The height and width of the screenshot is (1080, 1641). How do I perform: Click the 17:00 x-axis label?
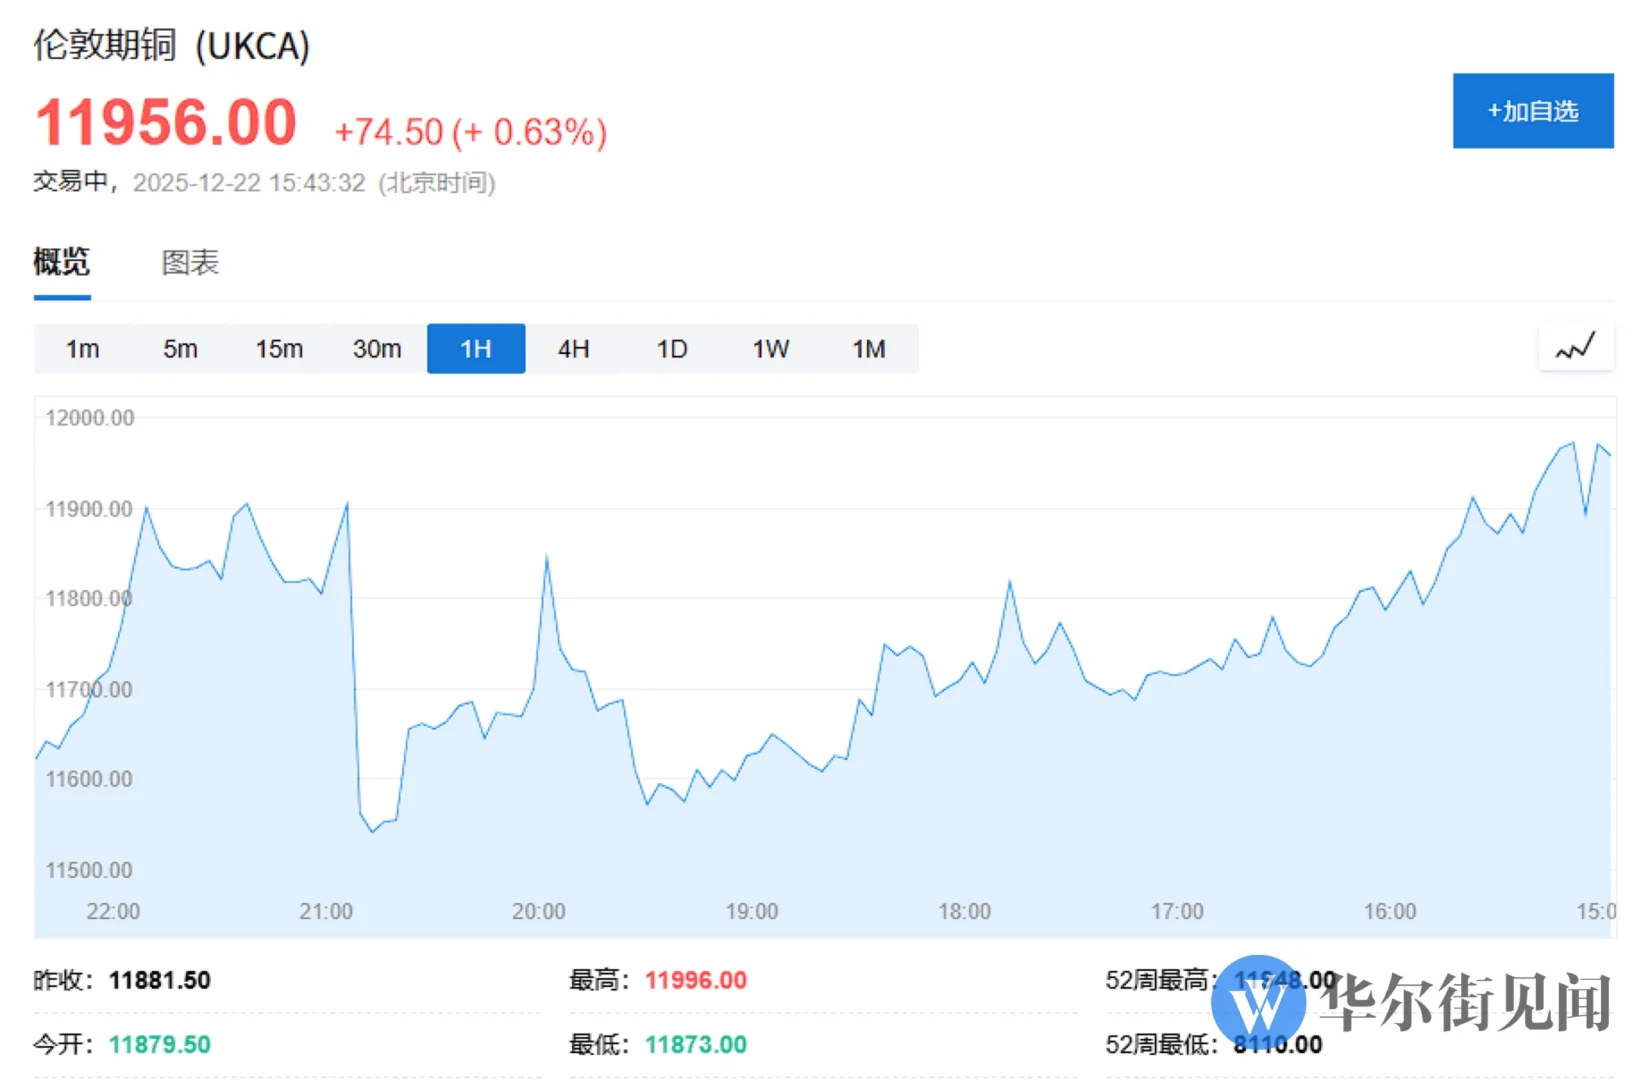tap(1177, 912)
